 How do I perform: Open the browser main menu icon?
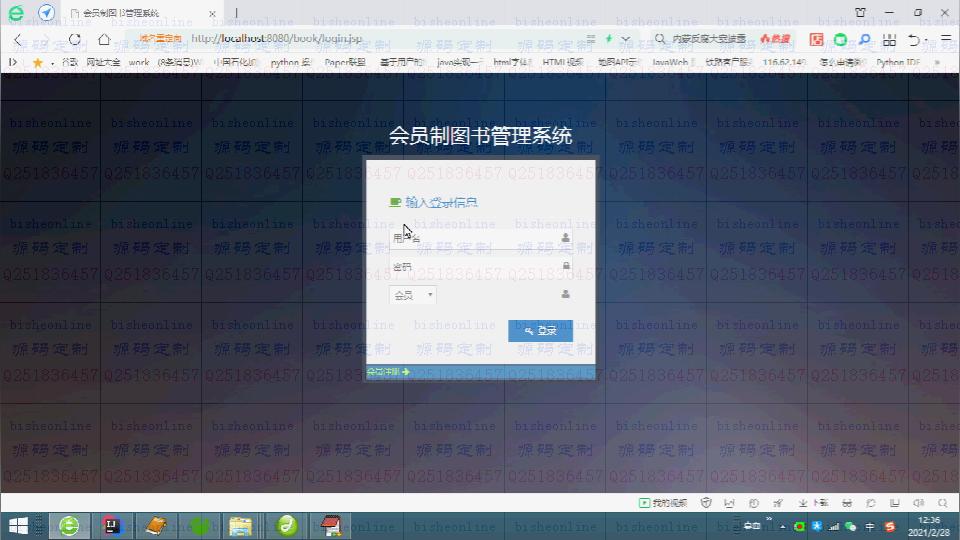click(x=946, y=39)
